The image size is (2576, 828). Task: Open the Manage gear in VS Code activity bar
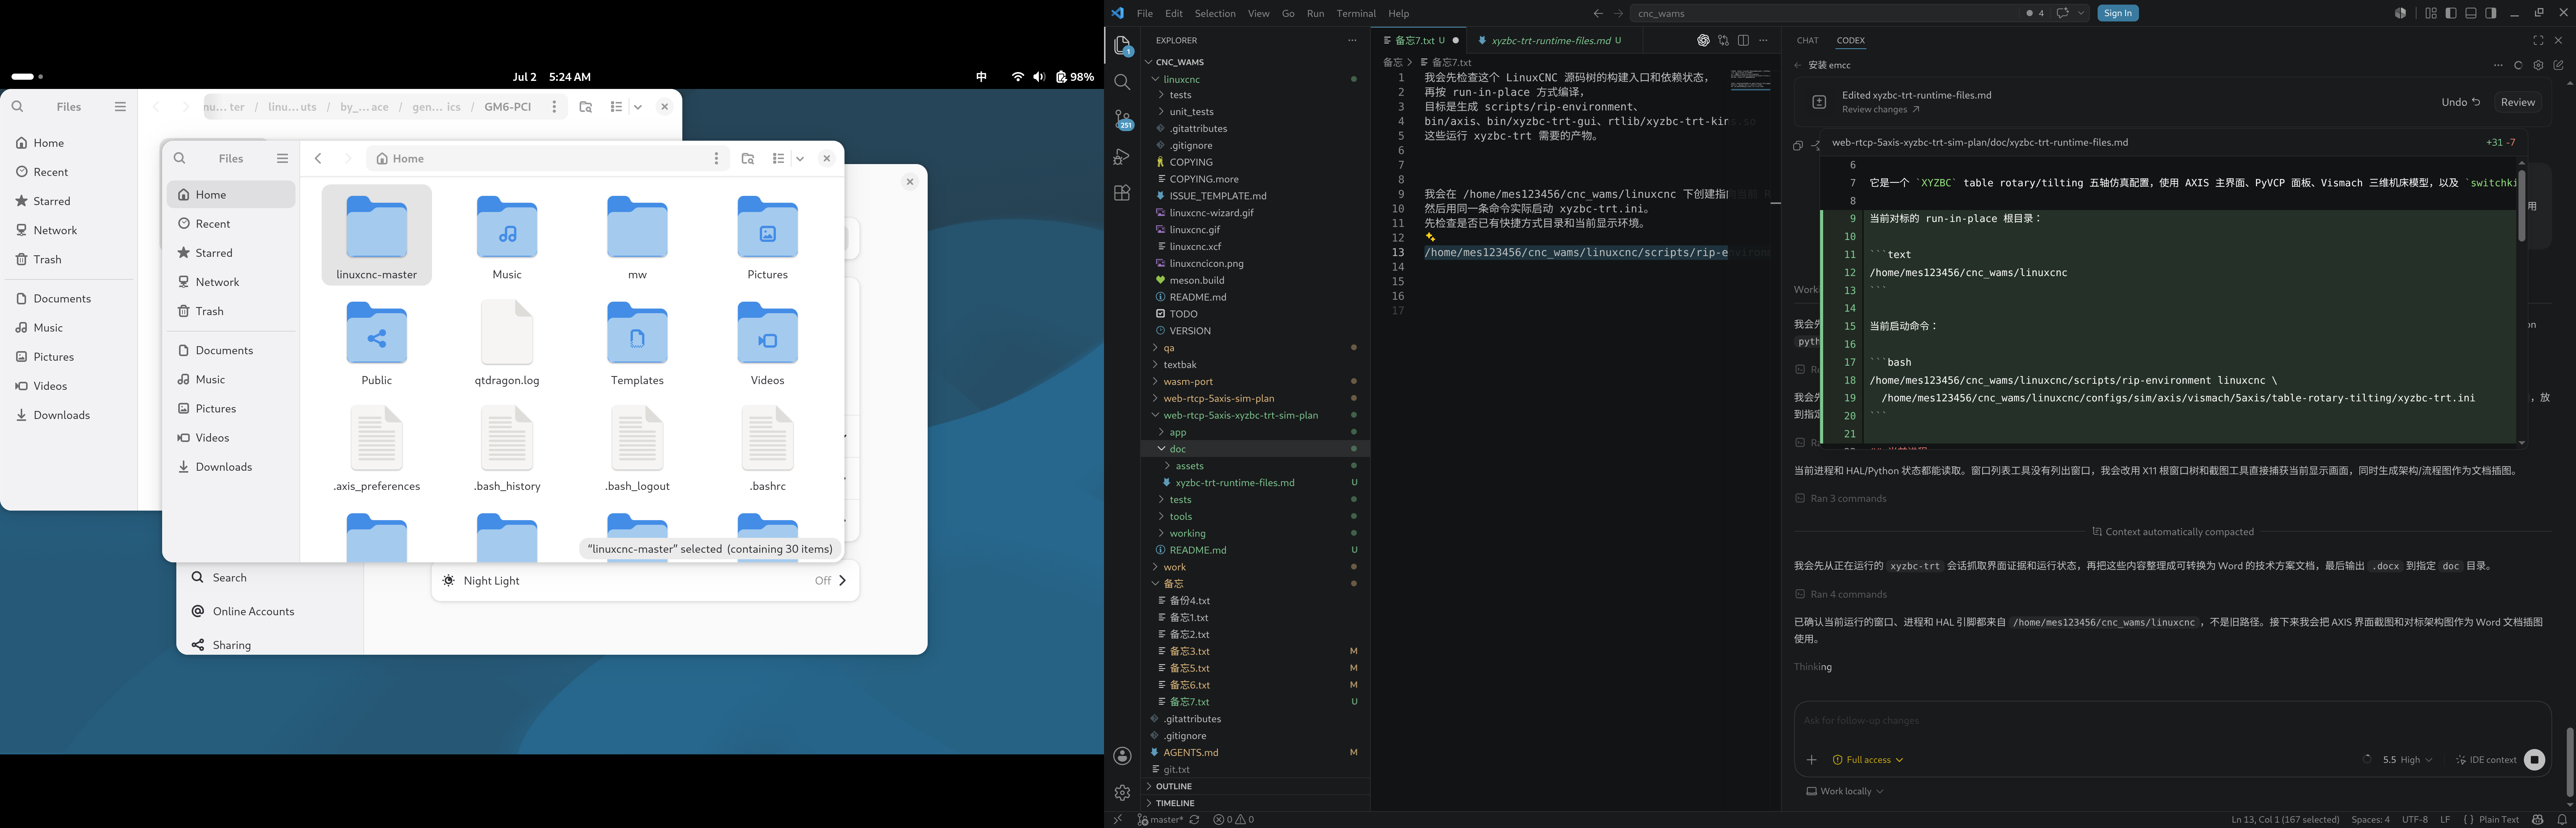(x=1122, y=793)
